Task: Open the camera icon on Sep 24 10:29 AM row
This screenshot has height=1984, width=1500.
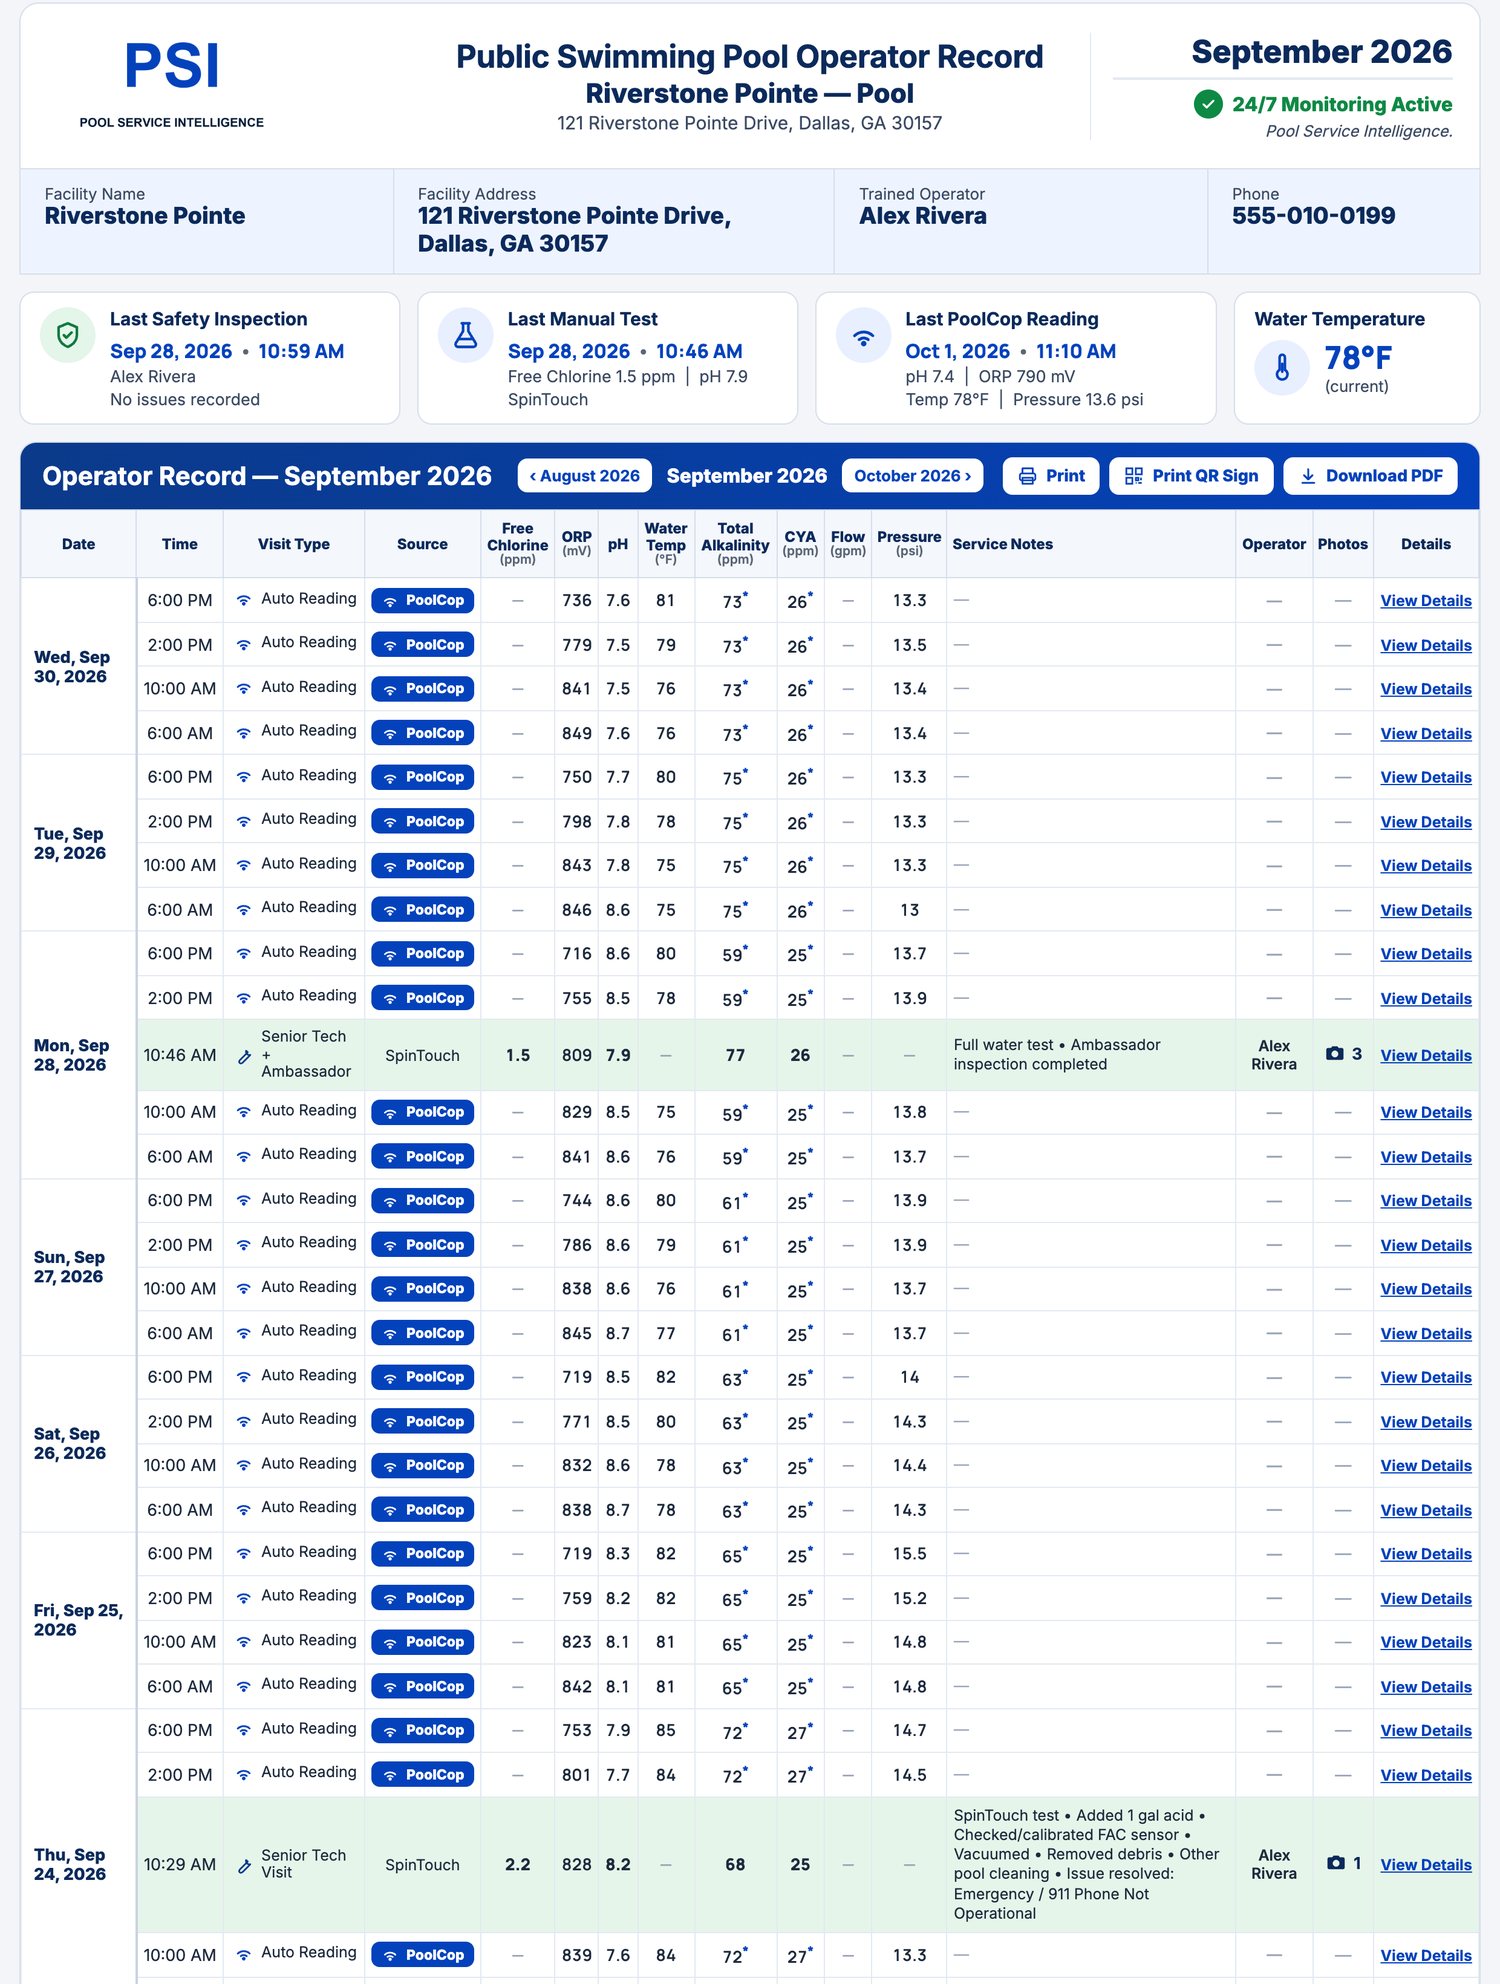Action: click(x=1335, y=1863)
